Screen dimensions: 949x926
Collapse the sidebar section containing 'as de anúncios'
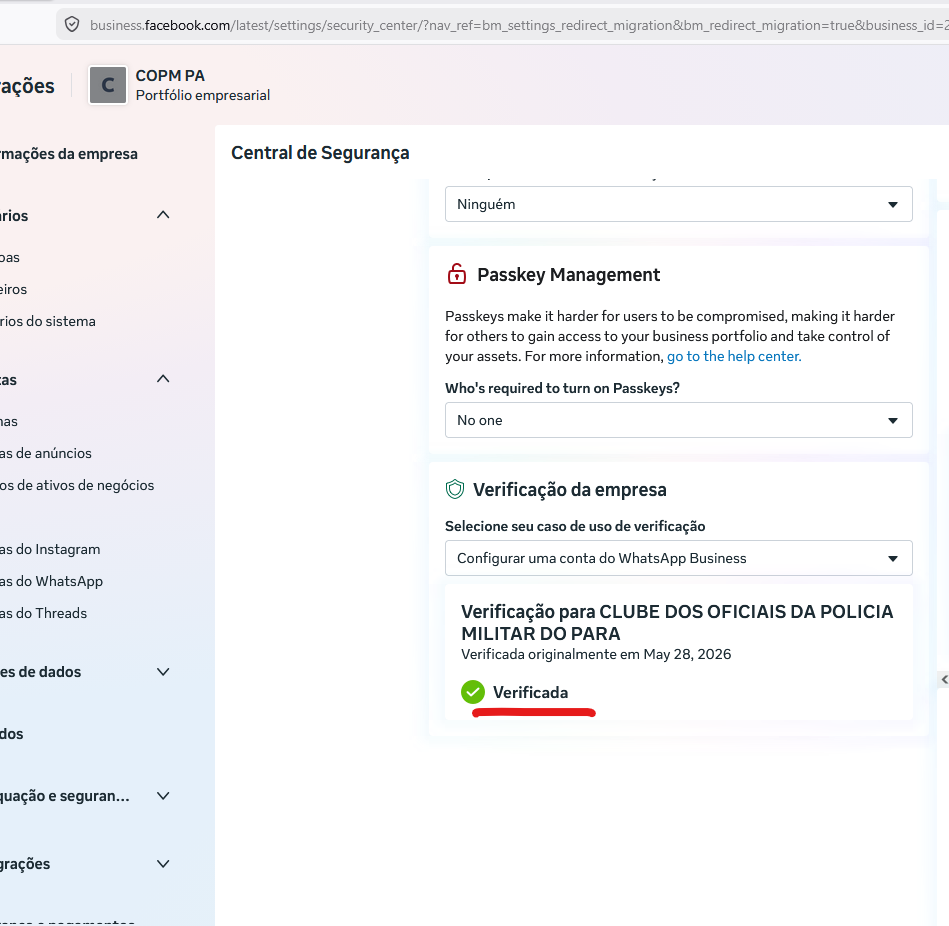(163, 379)
